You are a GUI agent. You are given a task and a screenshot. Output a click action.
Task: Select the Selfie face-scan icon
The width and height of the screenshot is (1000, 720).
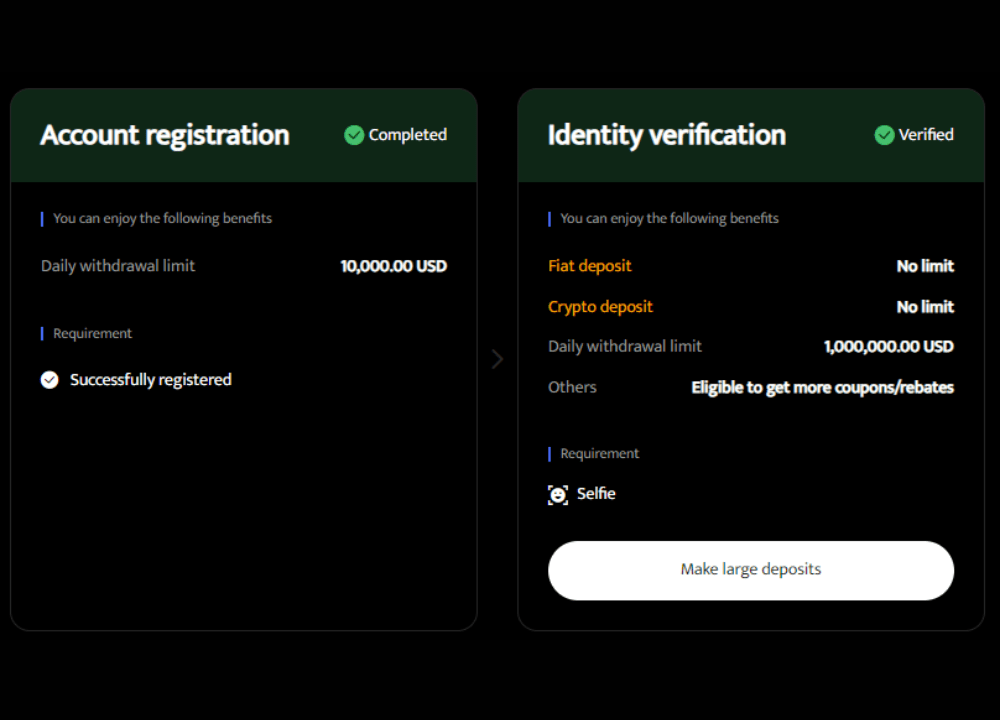(x=558, y=493)
